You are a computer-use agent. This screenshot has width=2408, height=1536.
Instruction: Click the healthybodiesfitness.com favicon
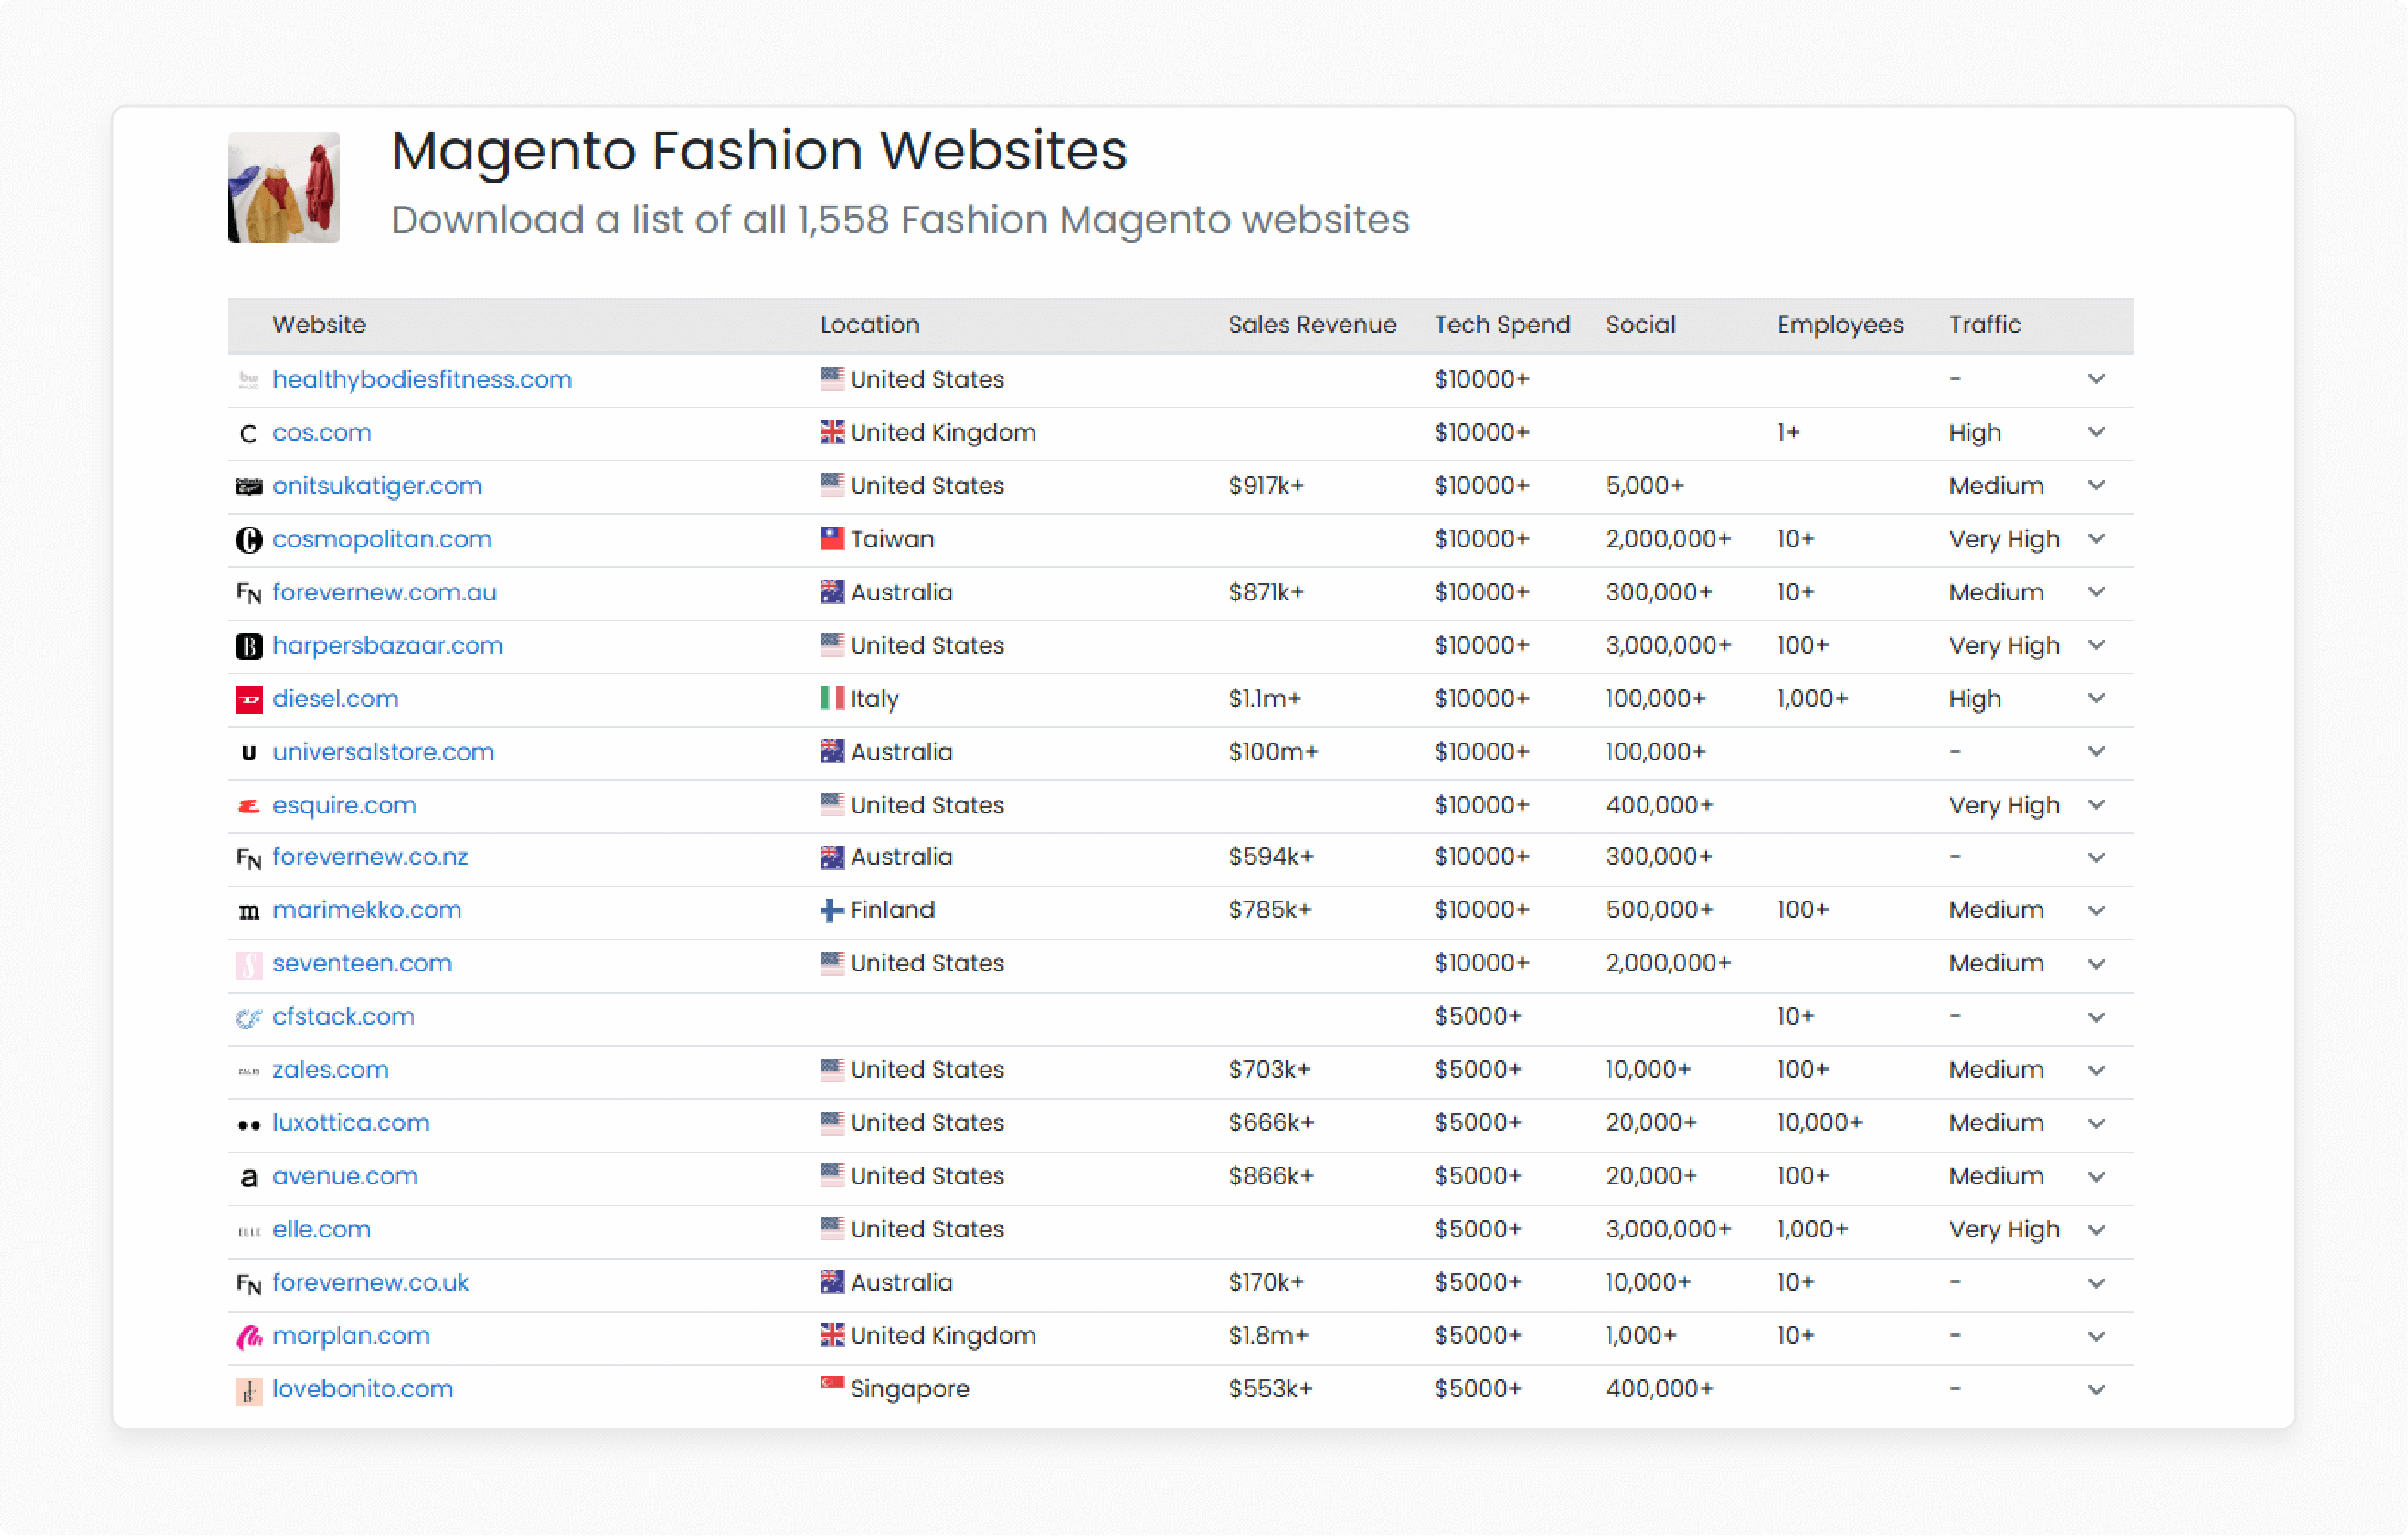249,380
